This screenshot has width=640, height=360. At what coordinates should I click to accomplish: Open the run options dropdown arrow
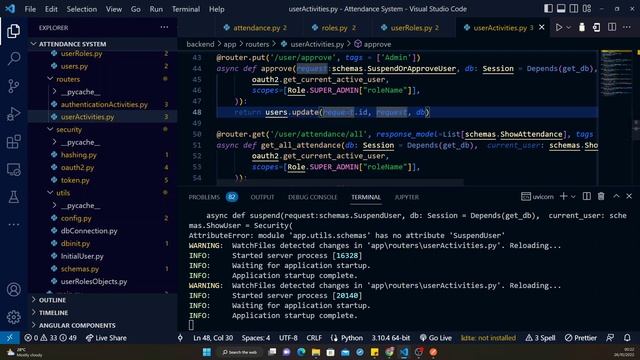[x=568, y=27]
